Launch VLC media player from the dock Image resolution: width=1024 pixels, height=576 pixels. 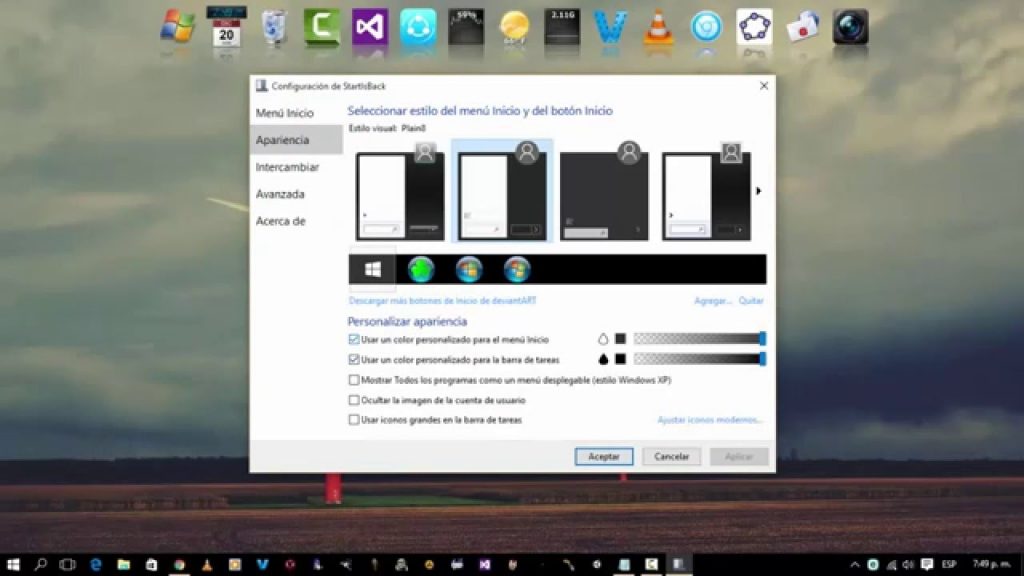pyautogui.click(x=658, y=27)
